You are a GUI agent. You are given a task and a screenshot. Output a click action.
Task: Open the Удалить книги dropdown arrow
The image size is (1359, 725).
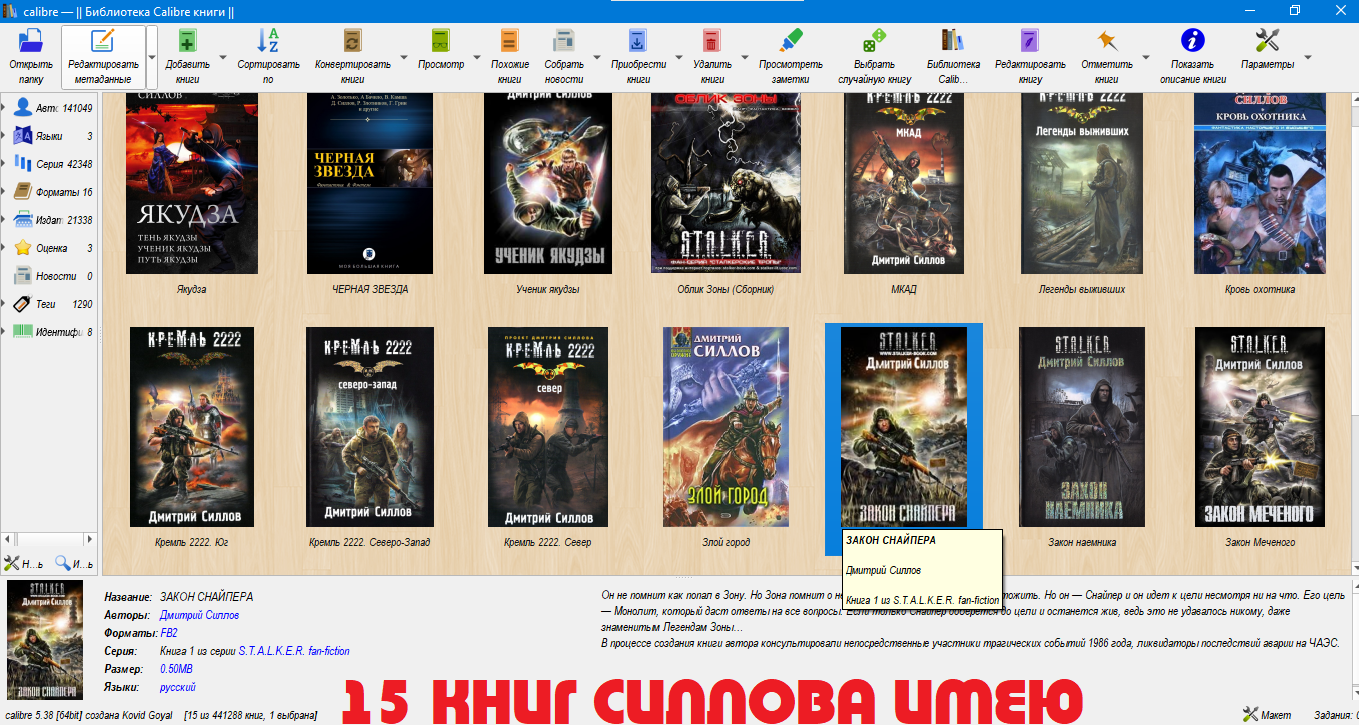(744, 57)
